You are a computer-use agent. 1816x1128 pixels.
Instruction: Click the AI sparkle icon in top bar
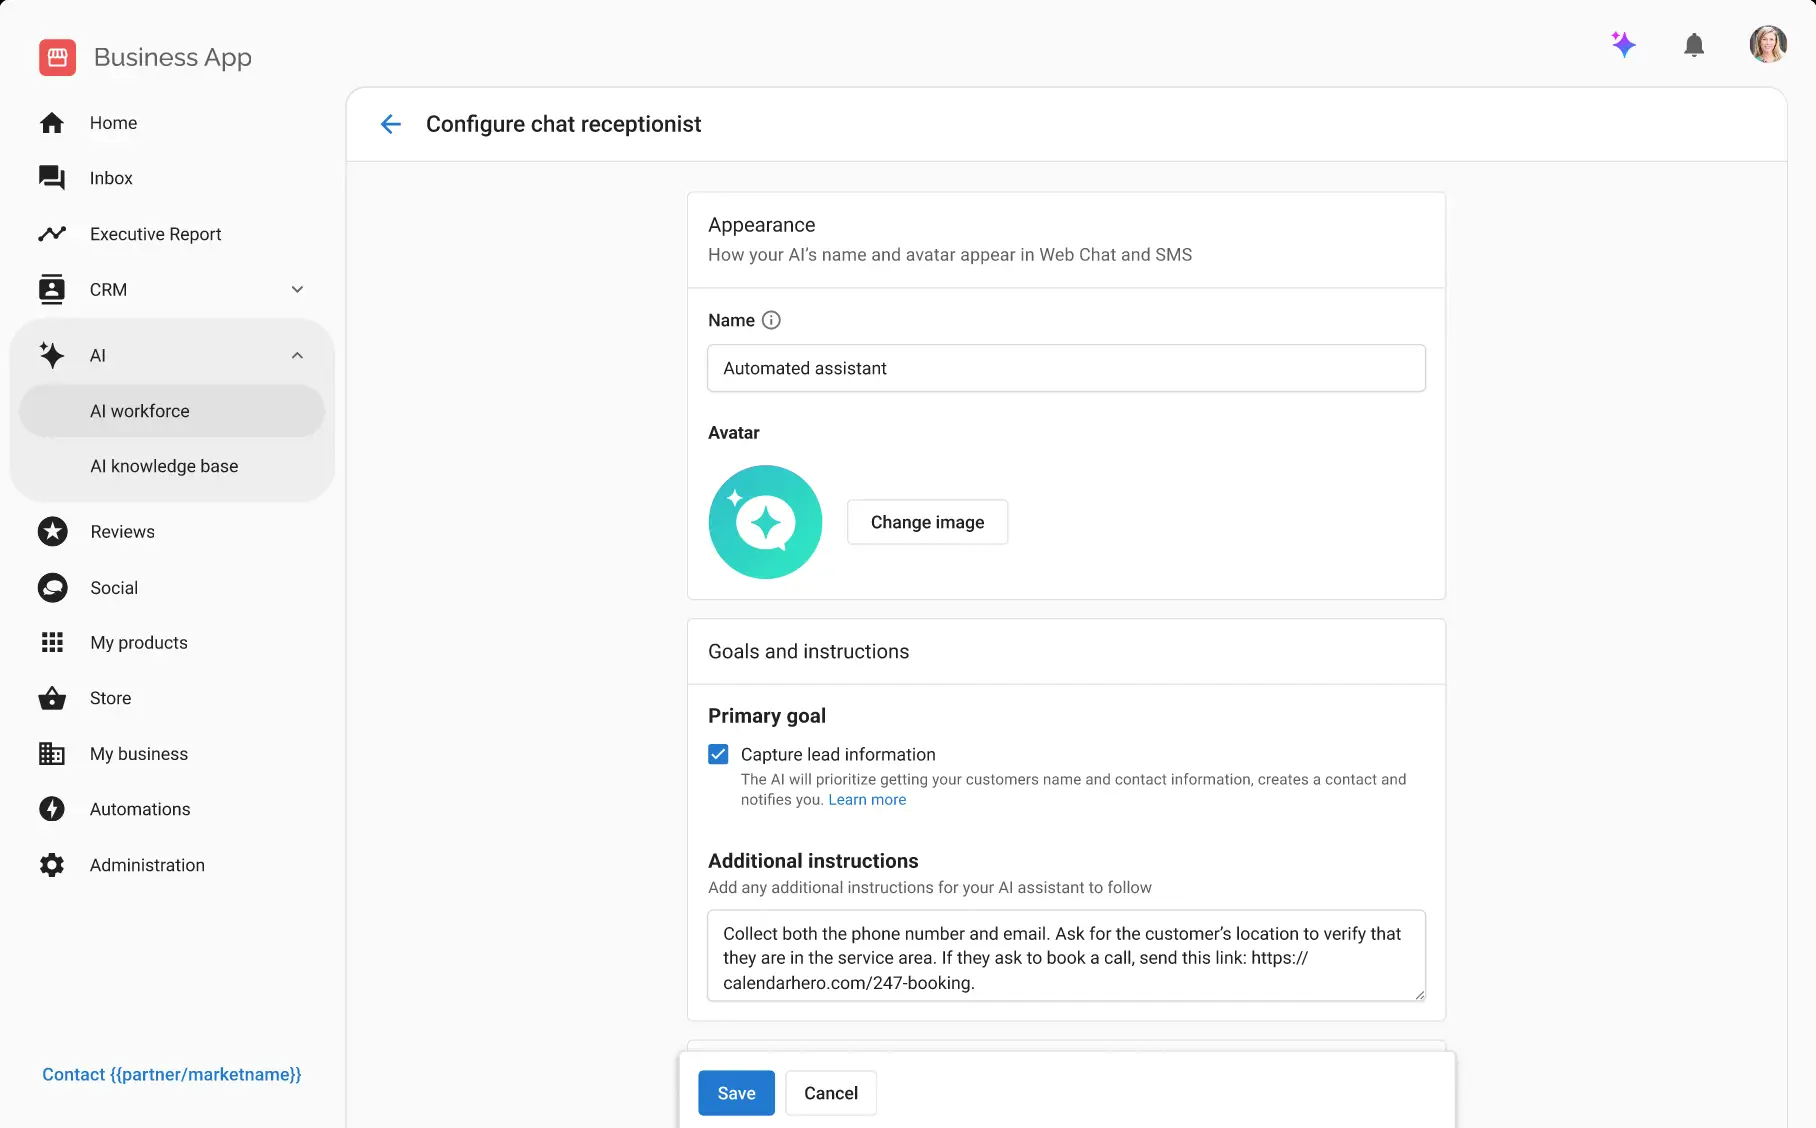click(x=1623, y=45)
